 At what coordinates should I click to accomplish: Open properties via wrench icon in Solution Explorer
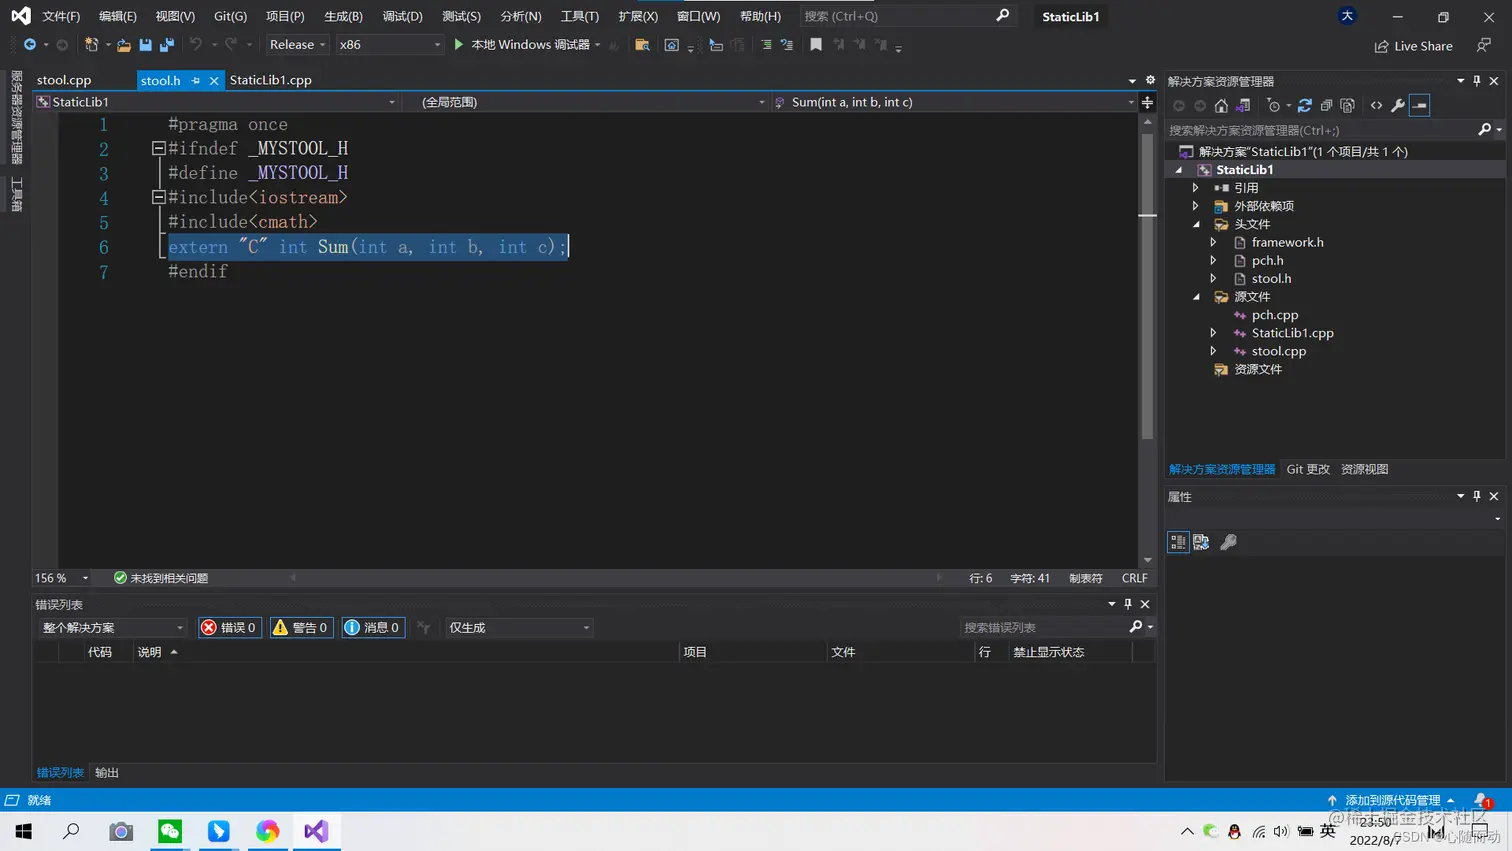click(x=1398, y=105)
